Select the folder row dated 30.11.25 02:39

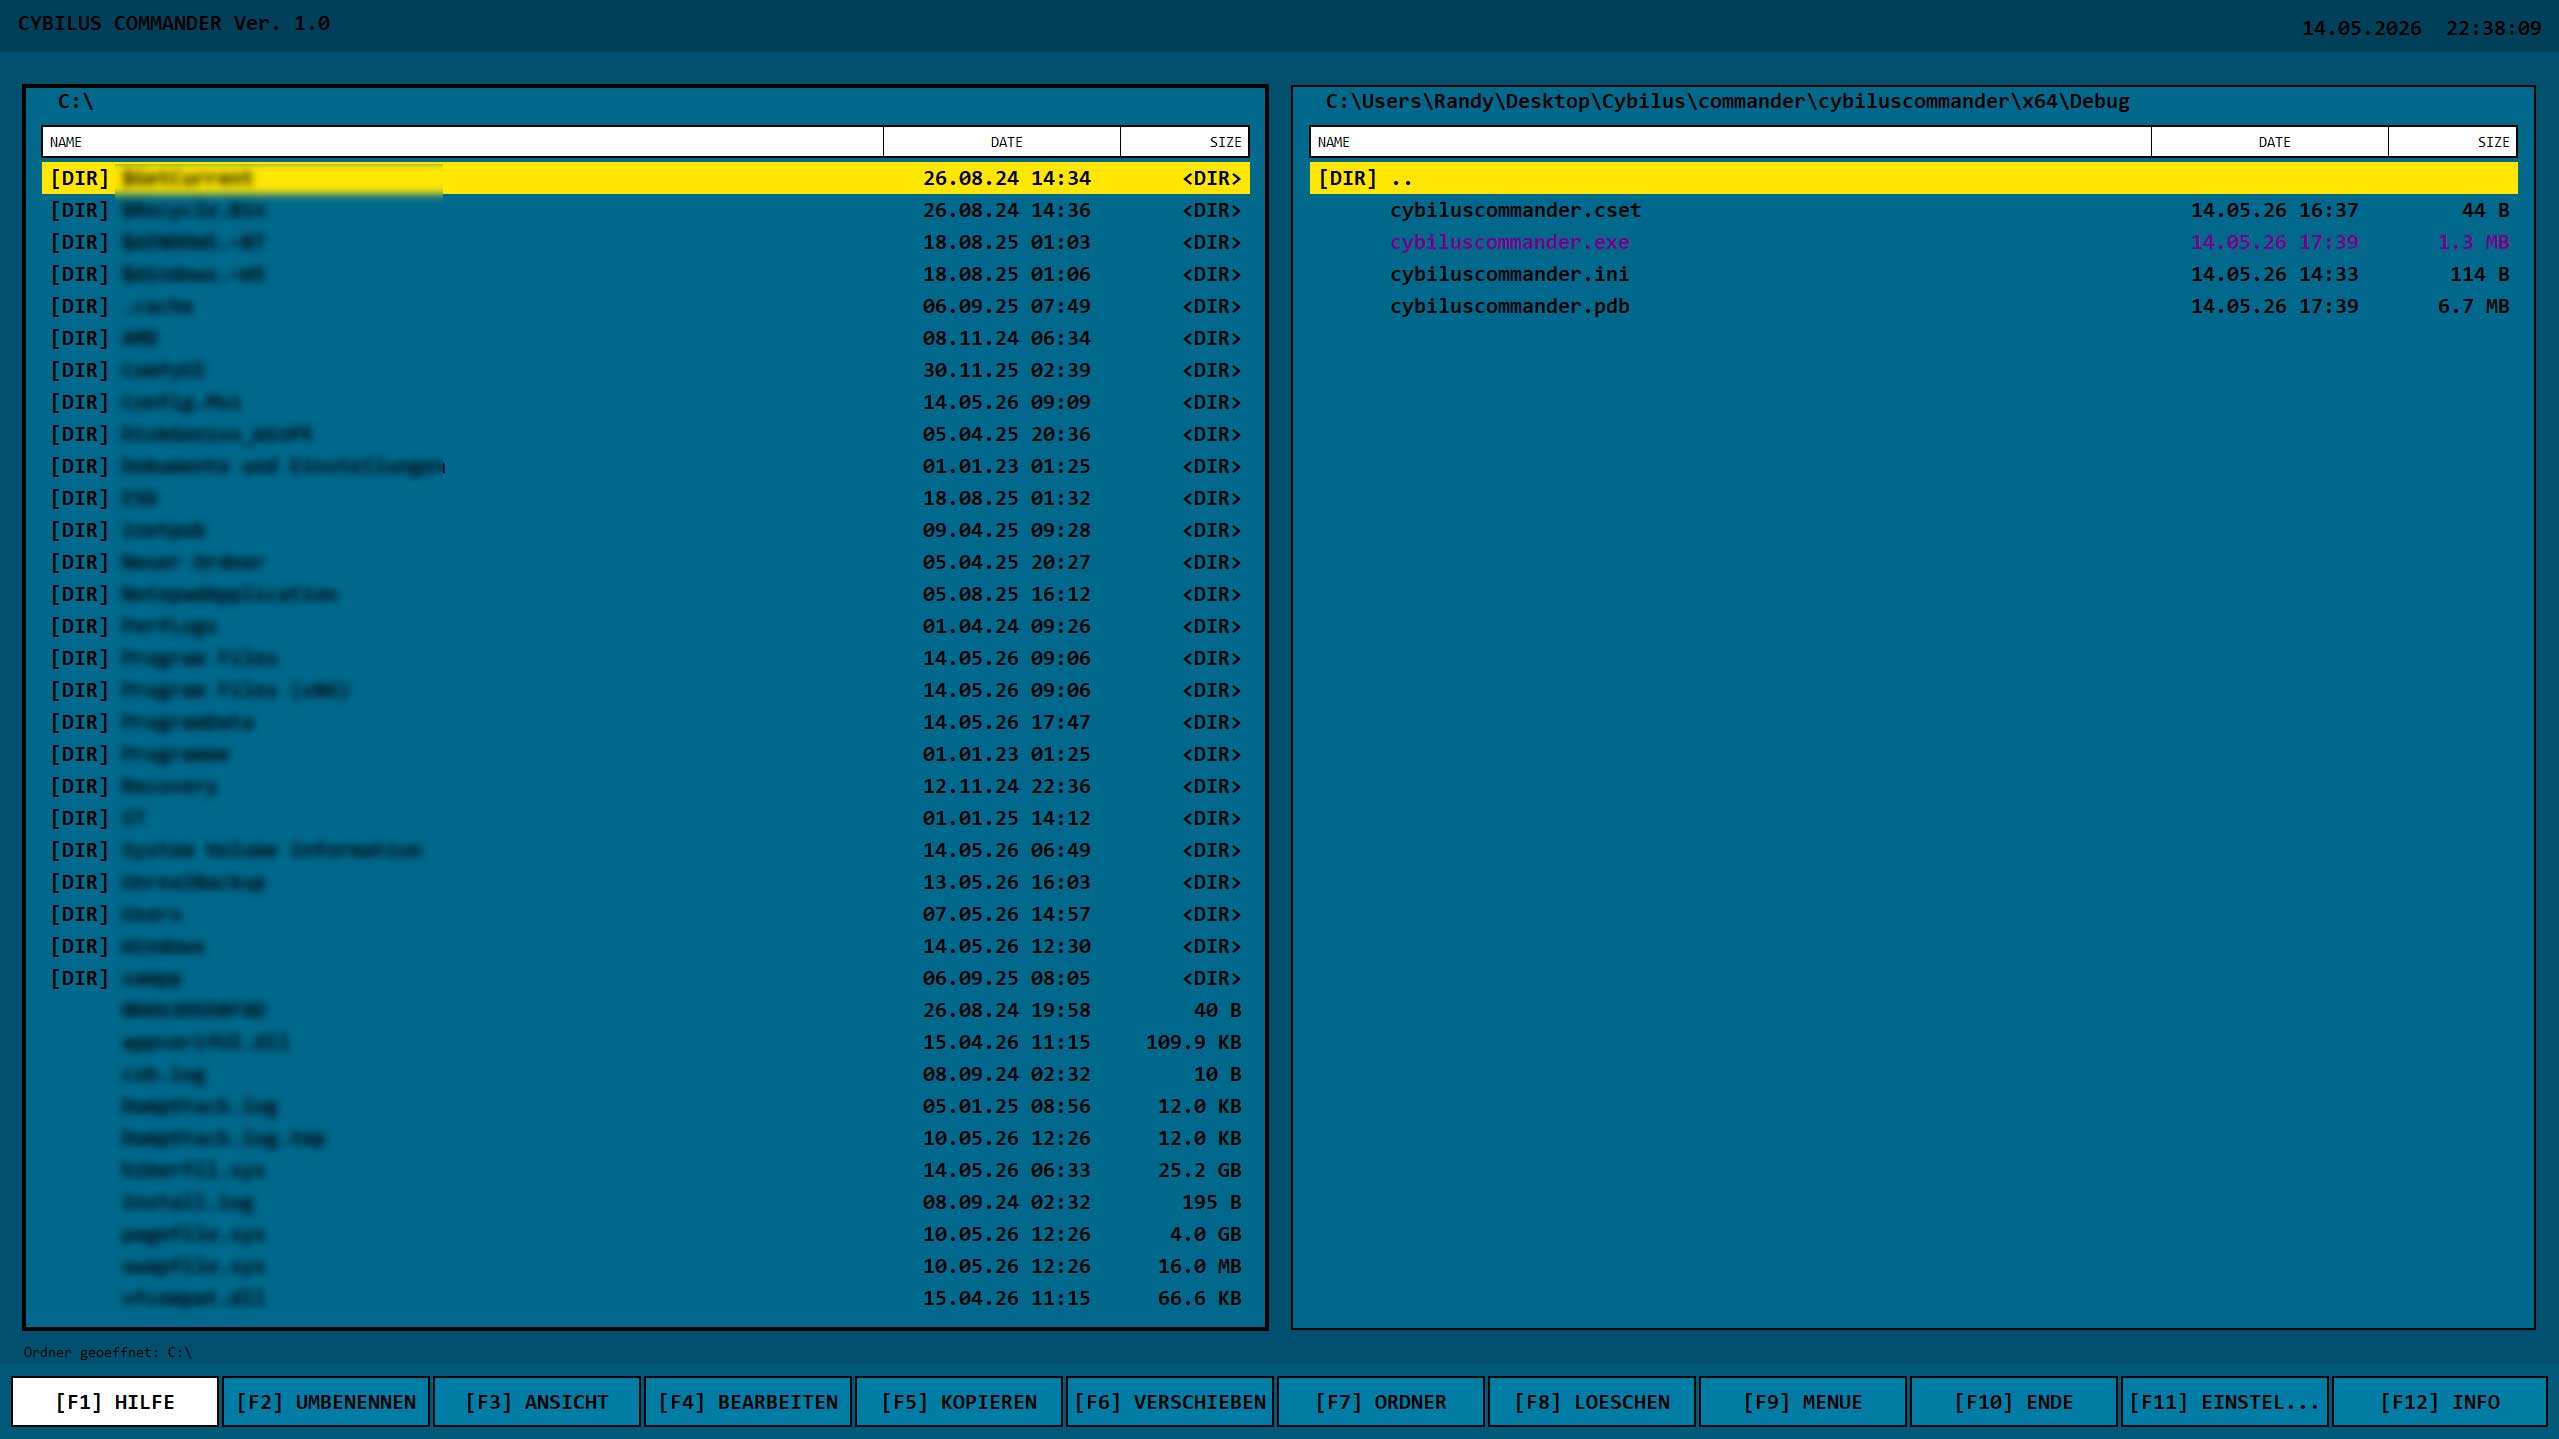coord(646,370)
